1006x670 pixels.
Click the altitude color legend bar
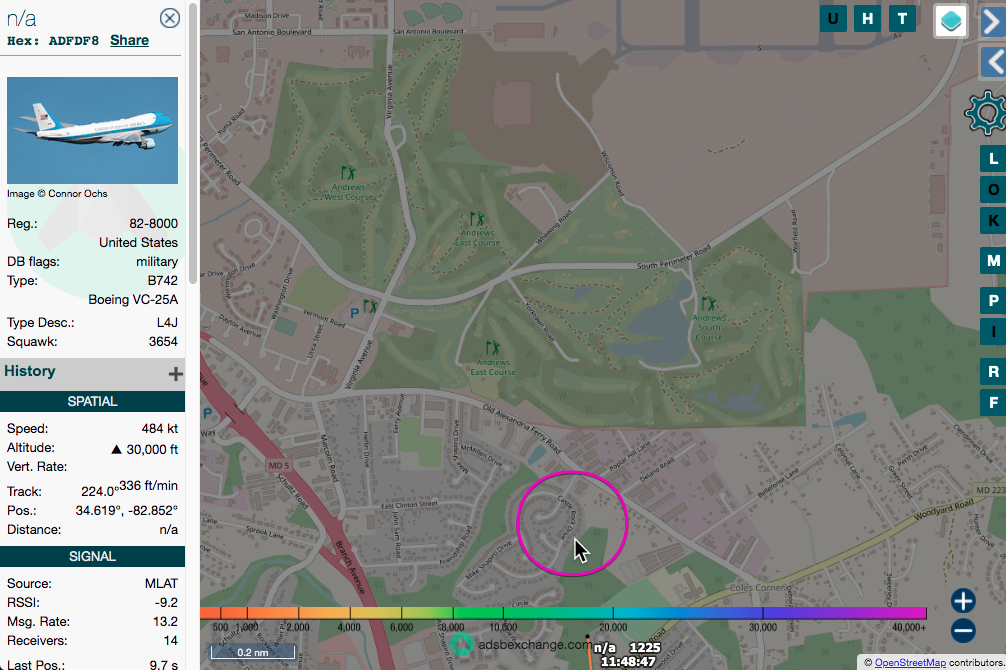(563, 613)
